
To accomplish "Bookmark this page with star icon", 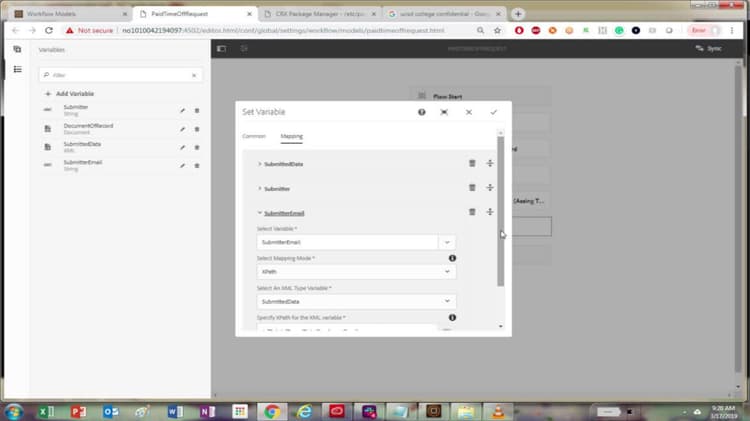I will tap(497, 30).
